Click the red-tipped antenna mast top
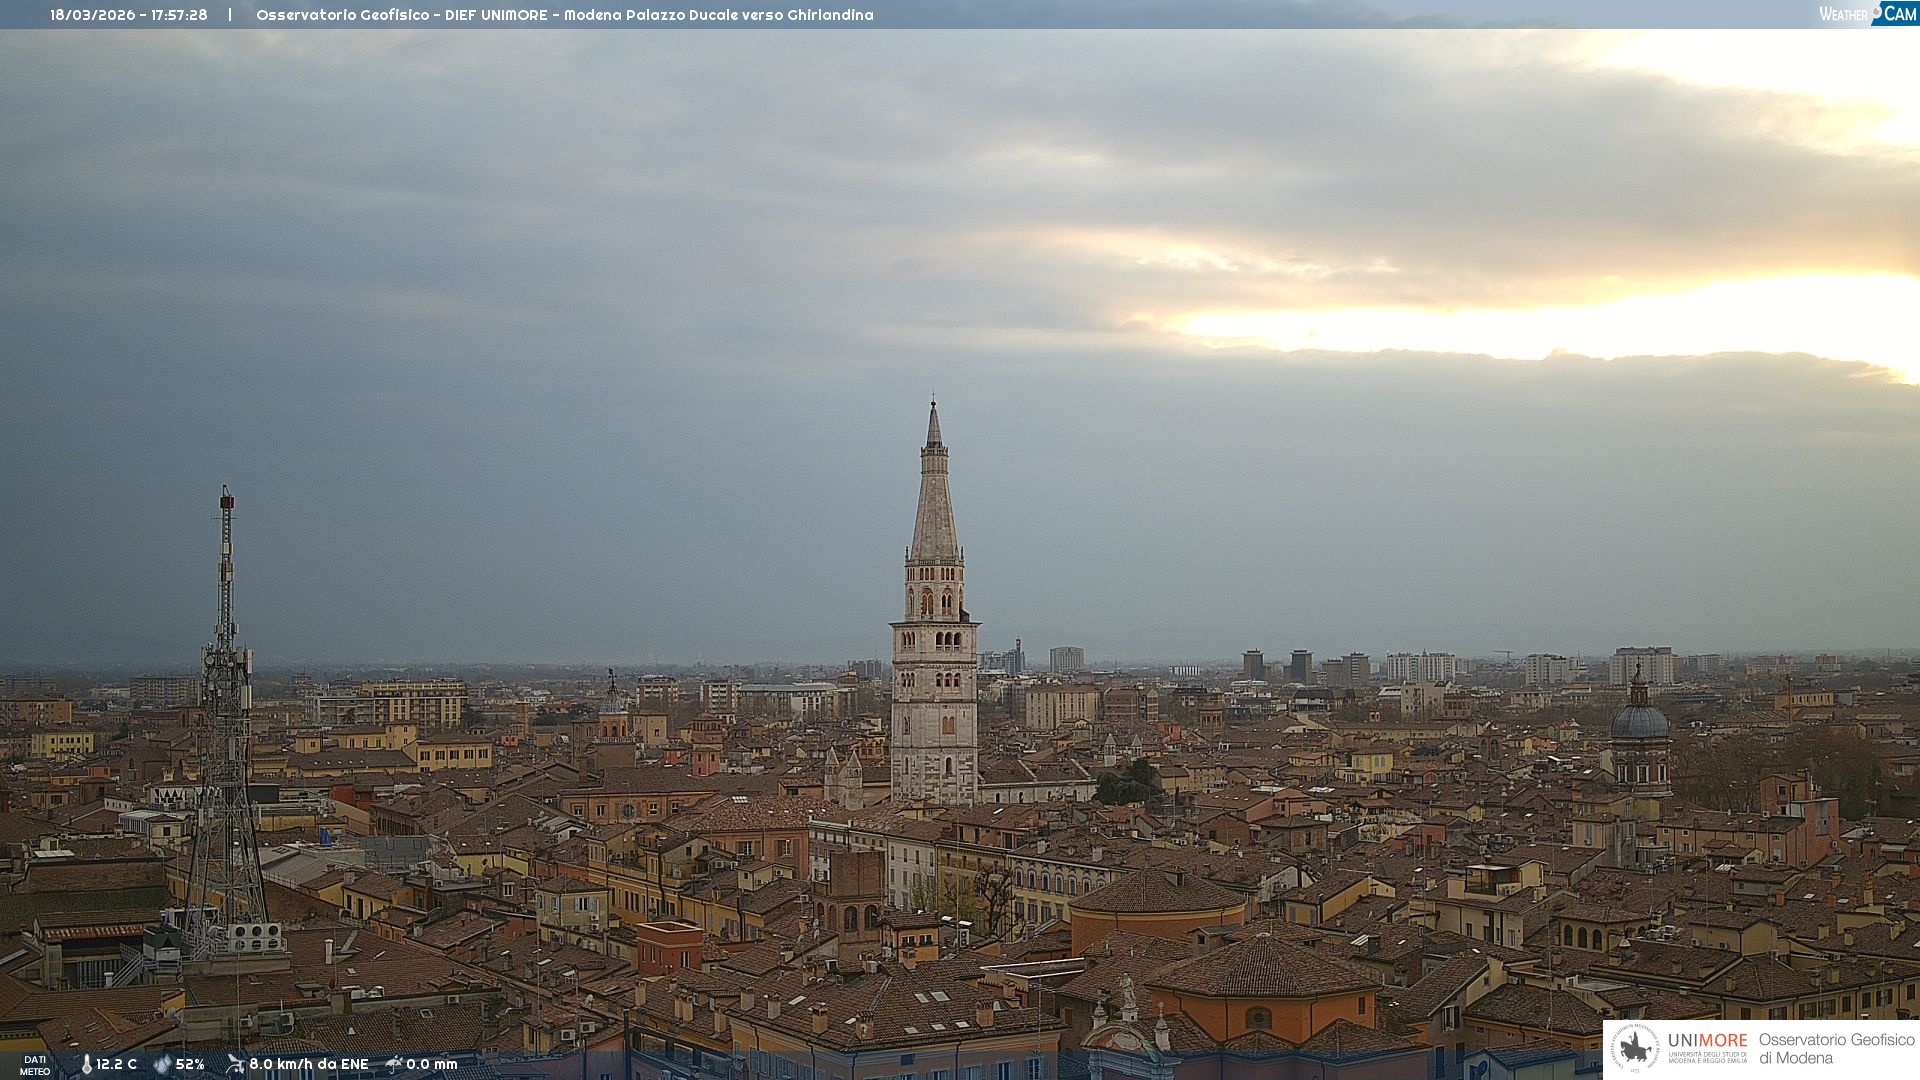 227,502
